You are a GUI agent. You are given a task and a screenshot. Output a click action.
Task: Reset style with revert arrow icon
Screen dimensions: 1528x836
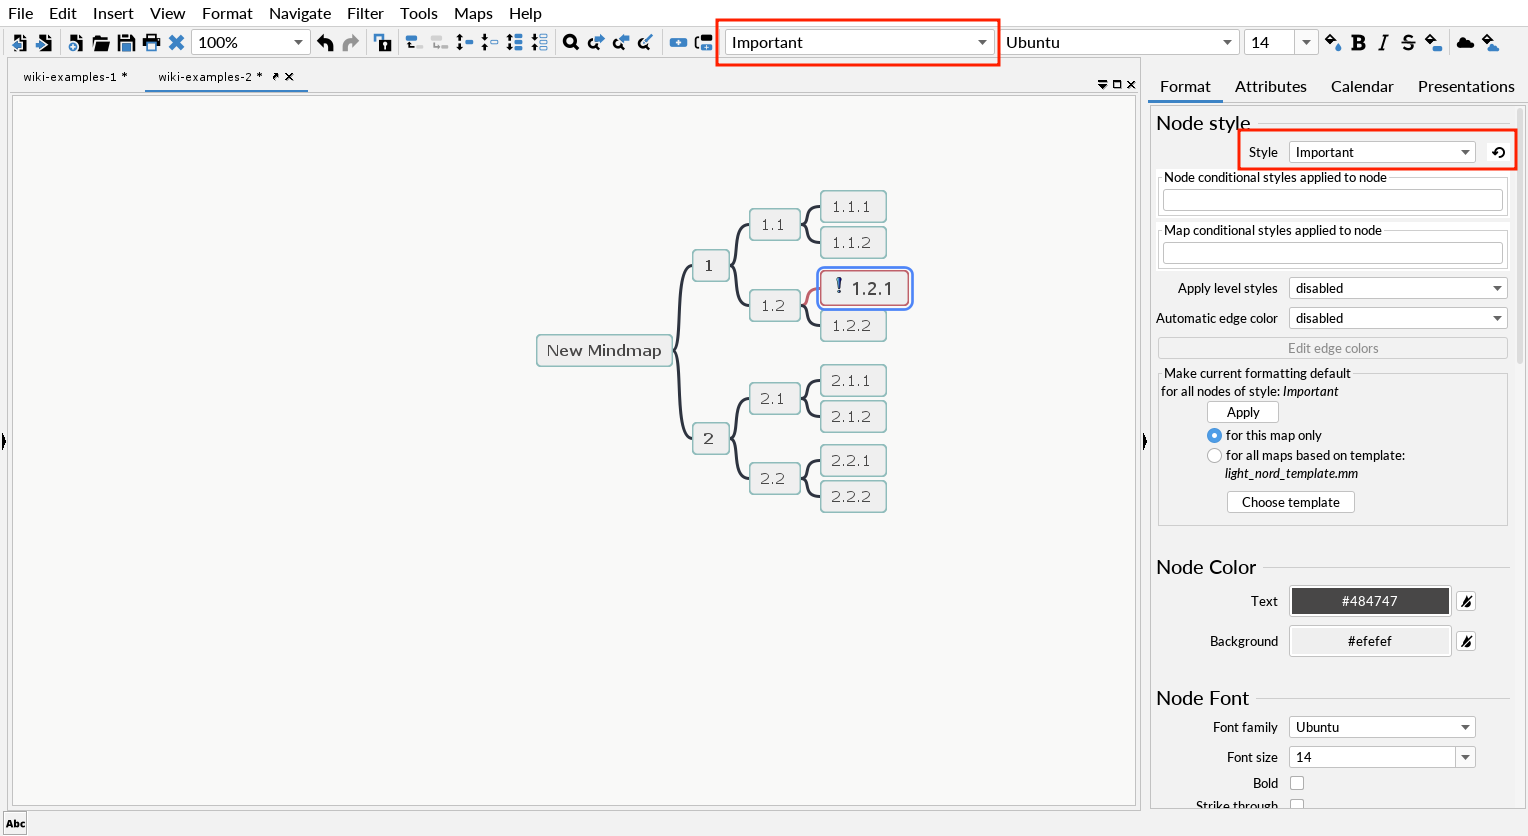[x=1498, y=152]
